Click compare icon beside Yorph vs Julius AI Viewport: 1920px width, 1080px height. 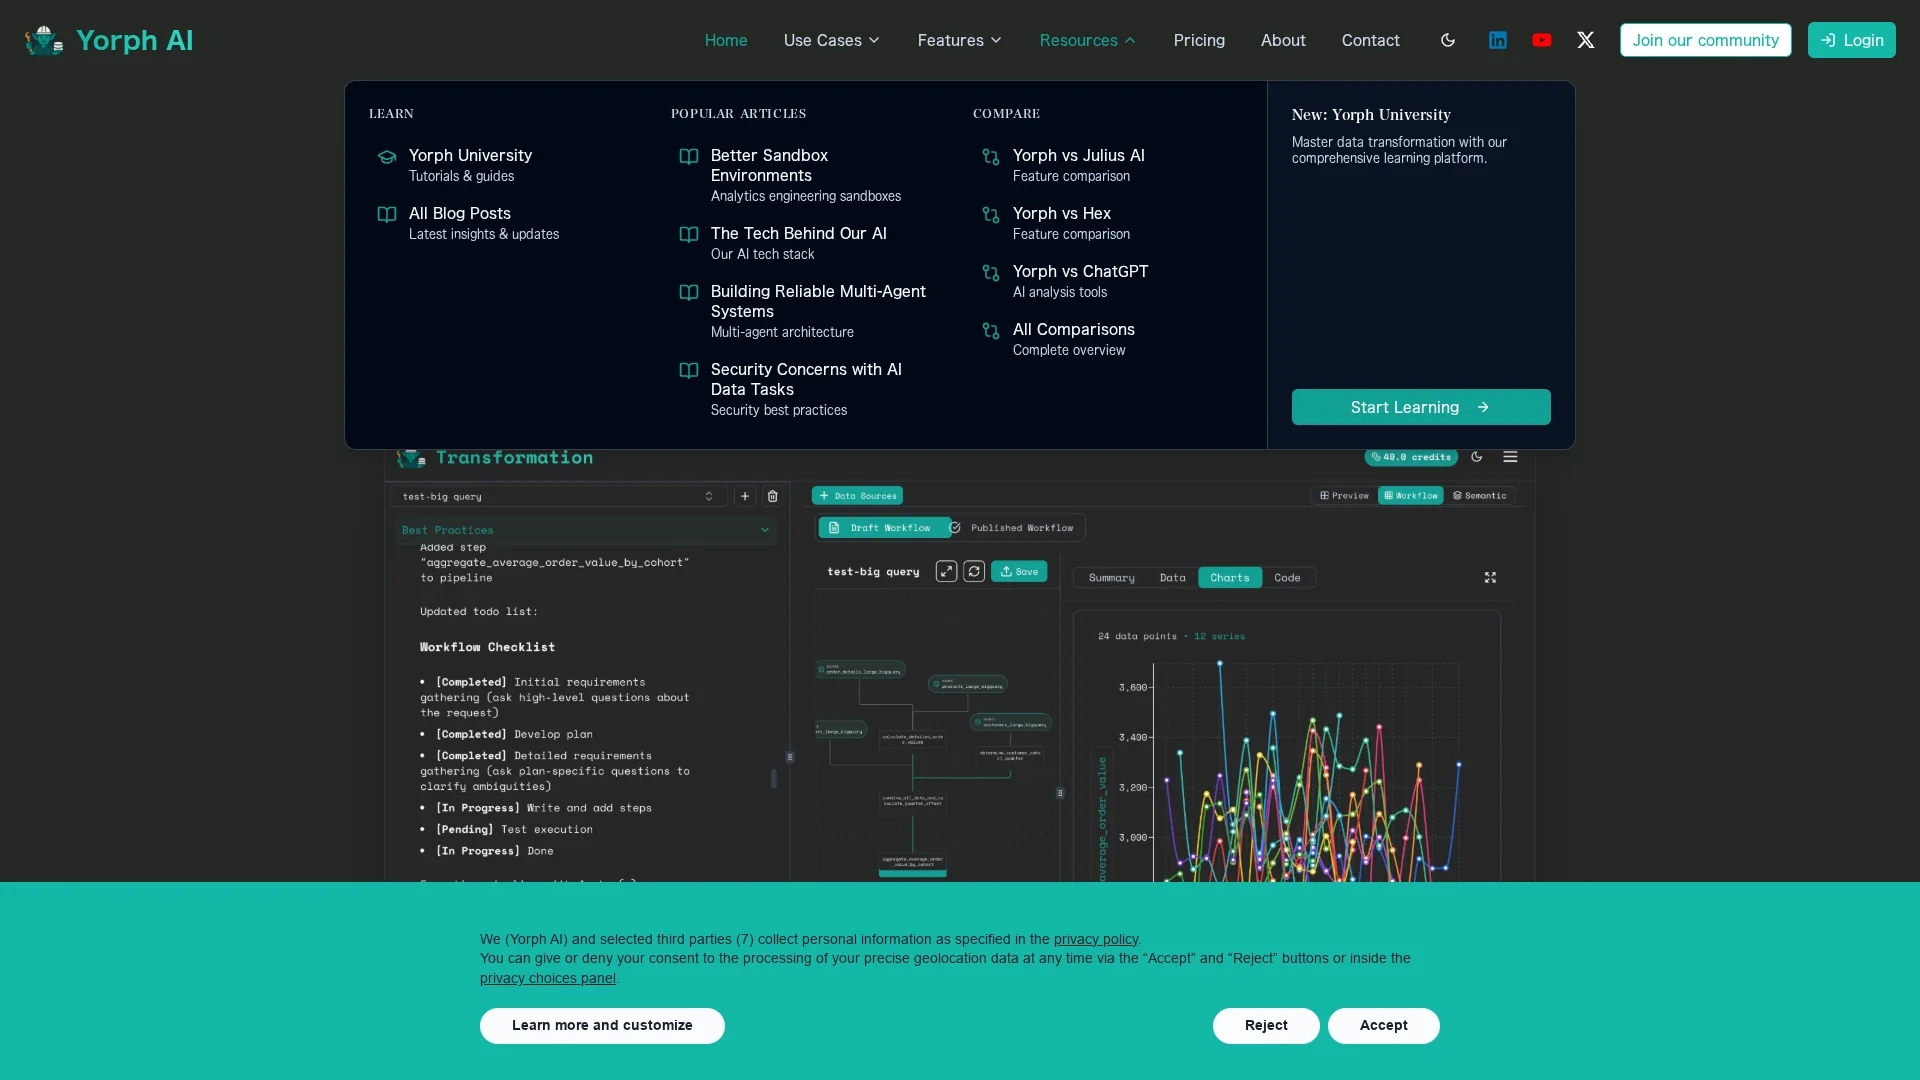(x=991, y=157)
